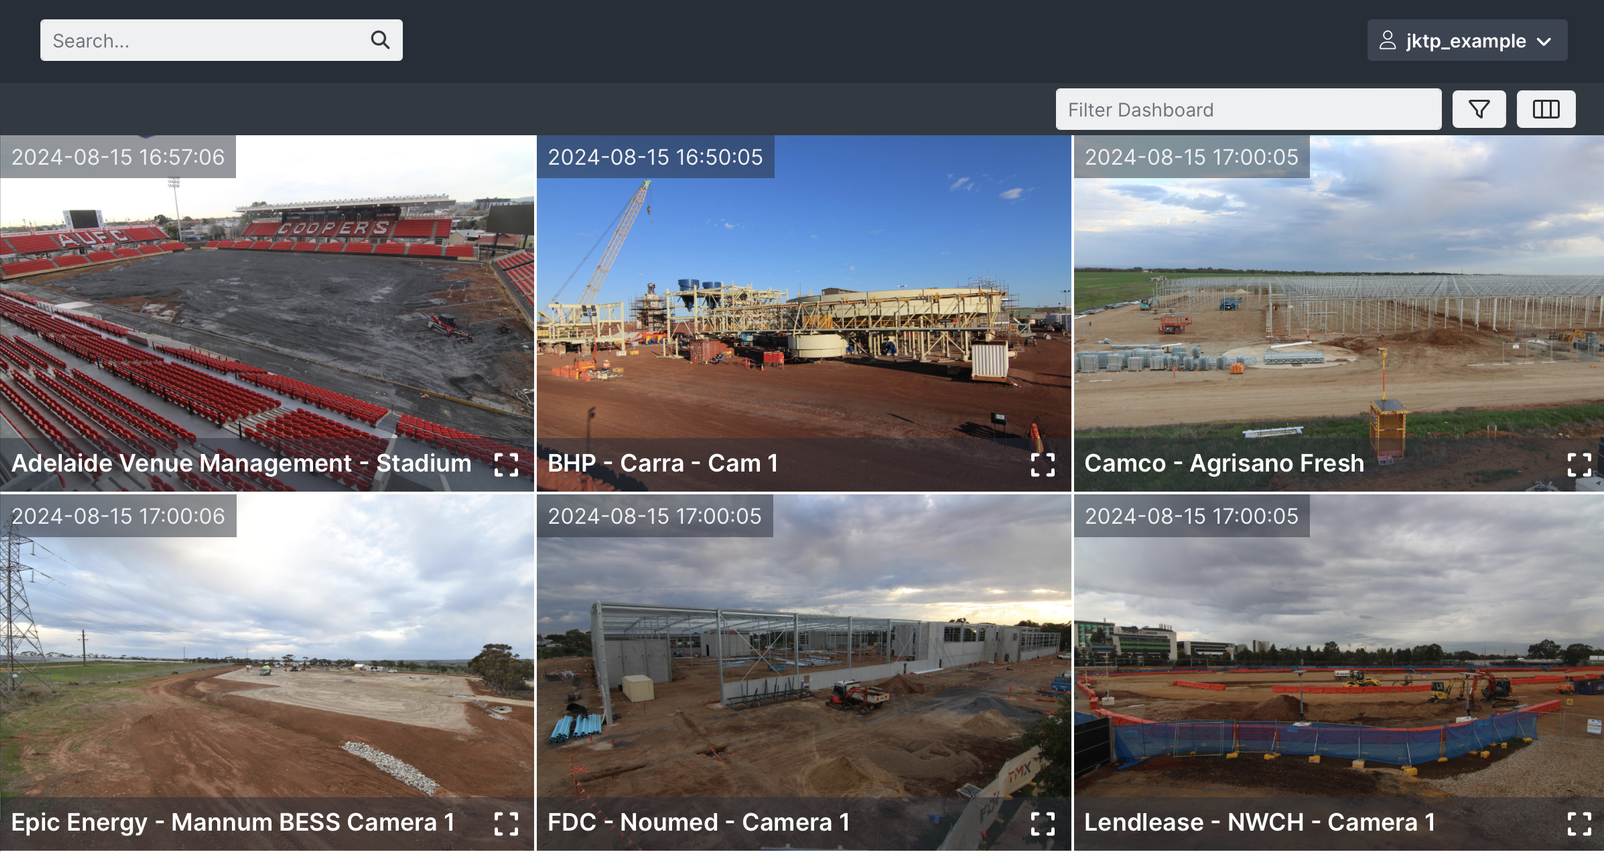The height and width of the screenshot is (852, 1604).
Task: Click the user profile avatar icon
Action: (1387, 41)
